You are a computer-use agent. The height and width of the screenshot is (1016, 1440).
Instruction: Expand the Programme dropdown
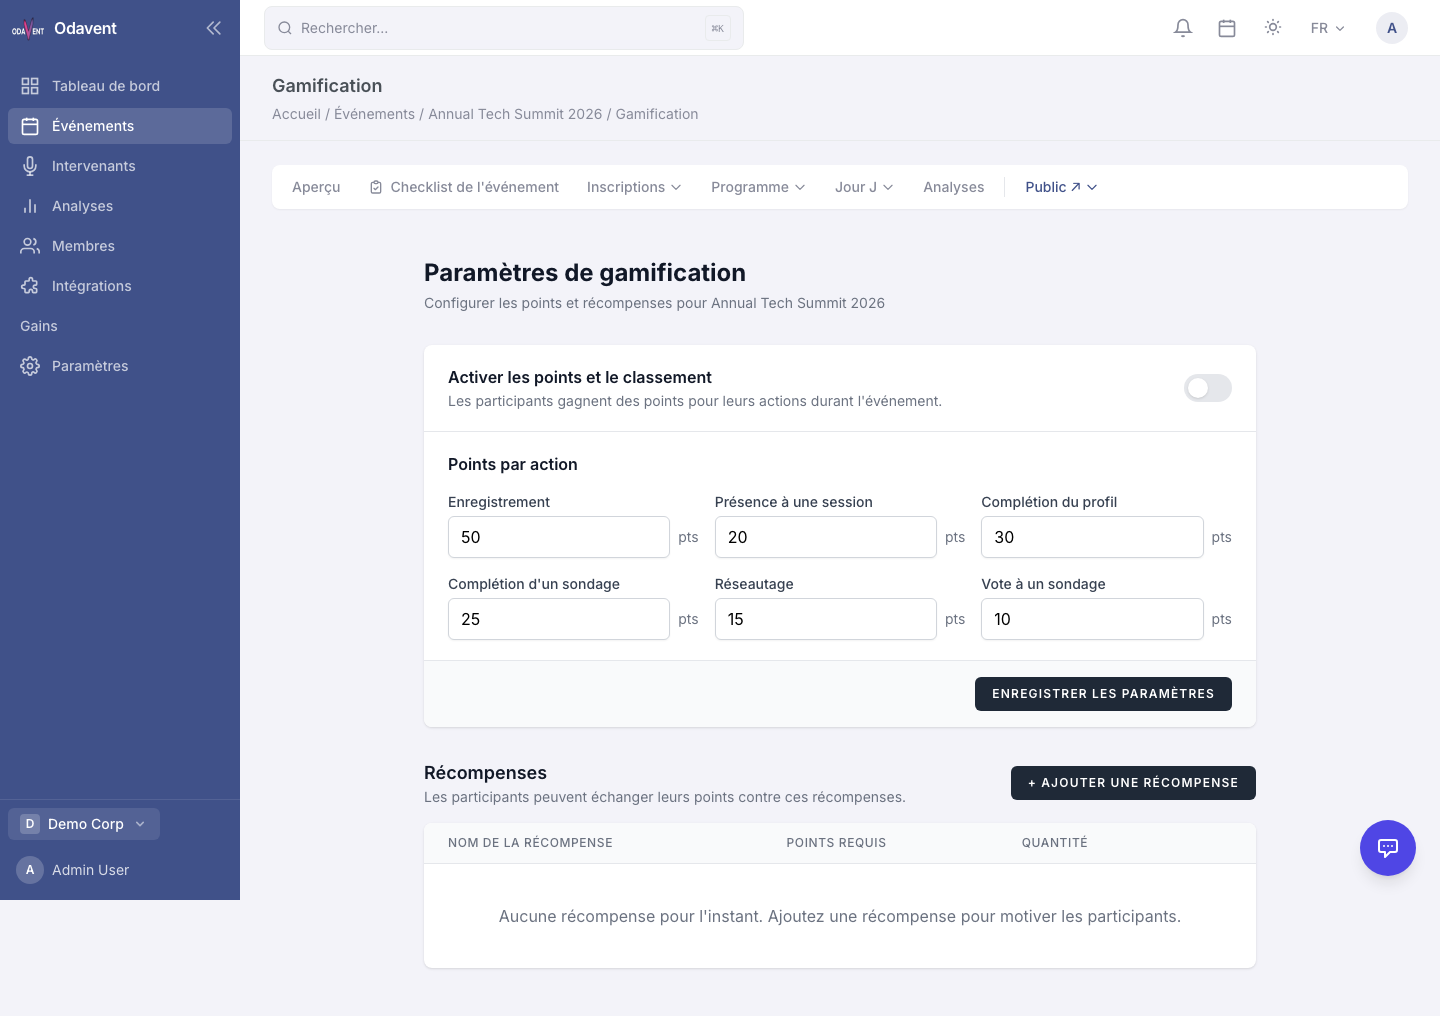[x=758, y=187]
